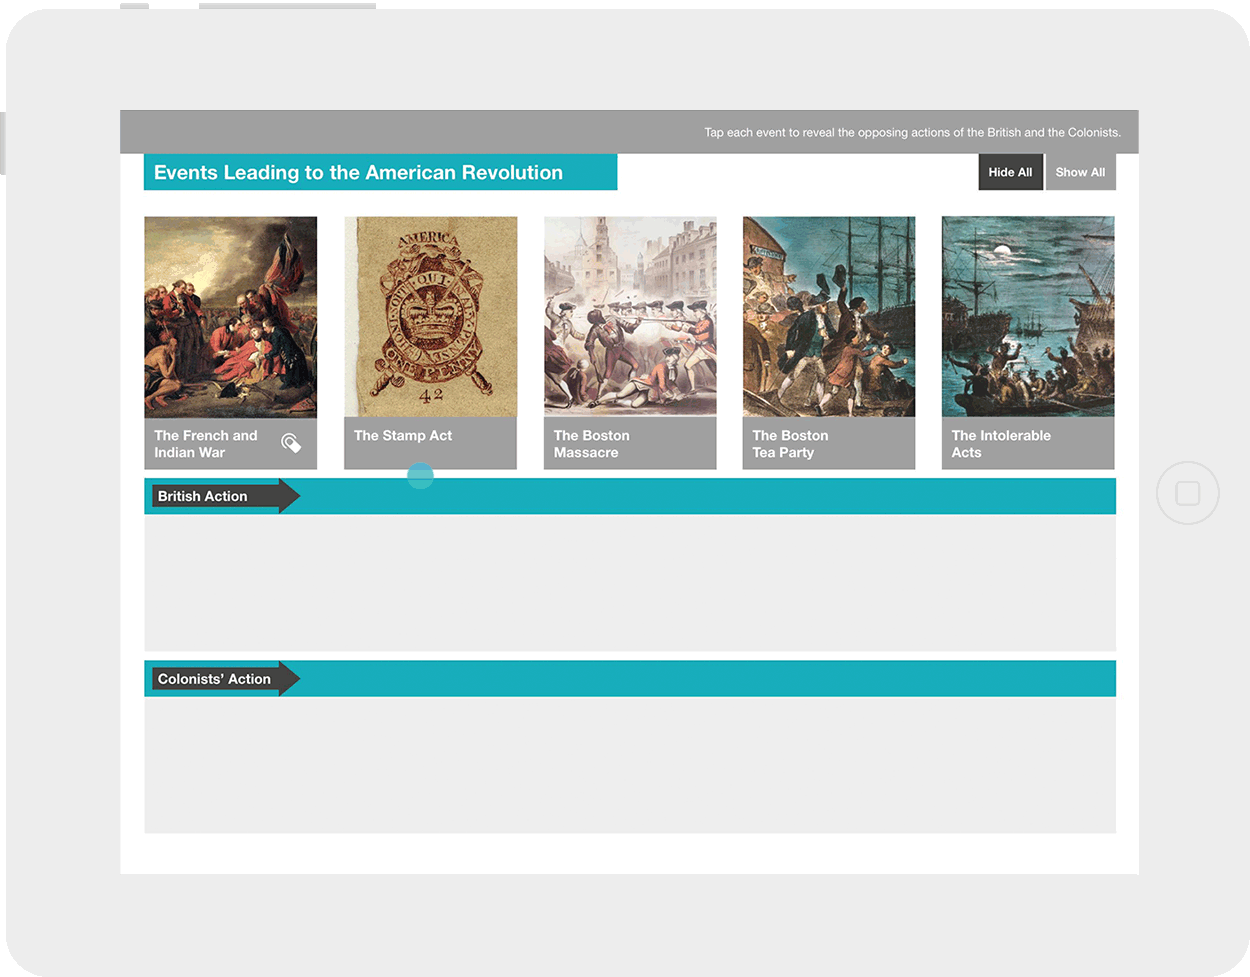Click the Show All button

coord(1080,172)
